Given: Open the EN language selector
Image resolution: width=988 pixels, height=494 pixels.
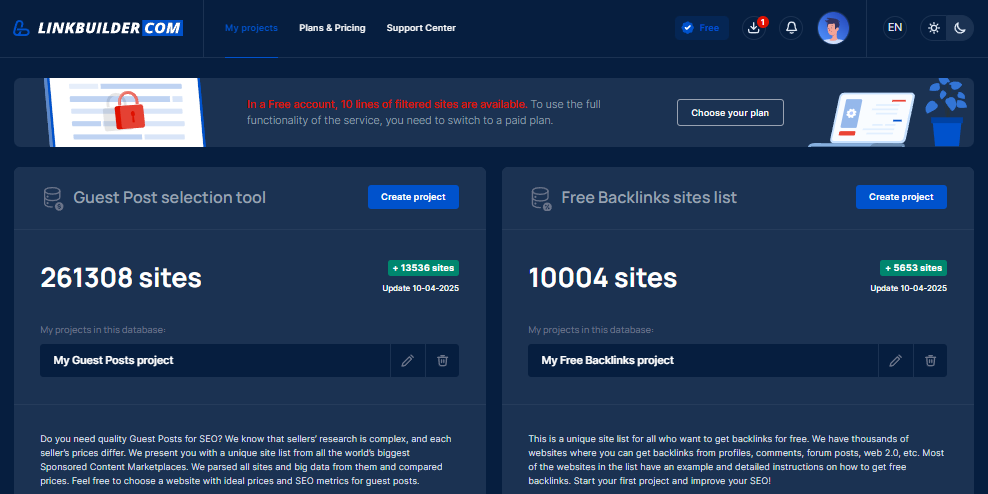Looking at the screenshot, I should pyautogui.click(x=895, y=28).
